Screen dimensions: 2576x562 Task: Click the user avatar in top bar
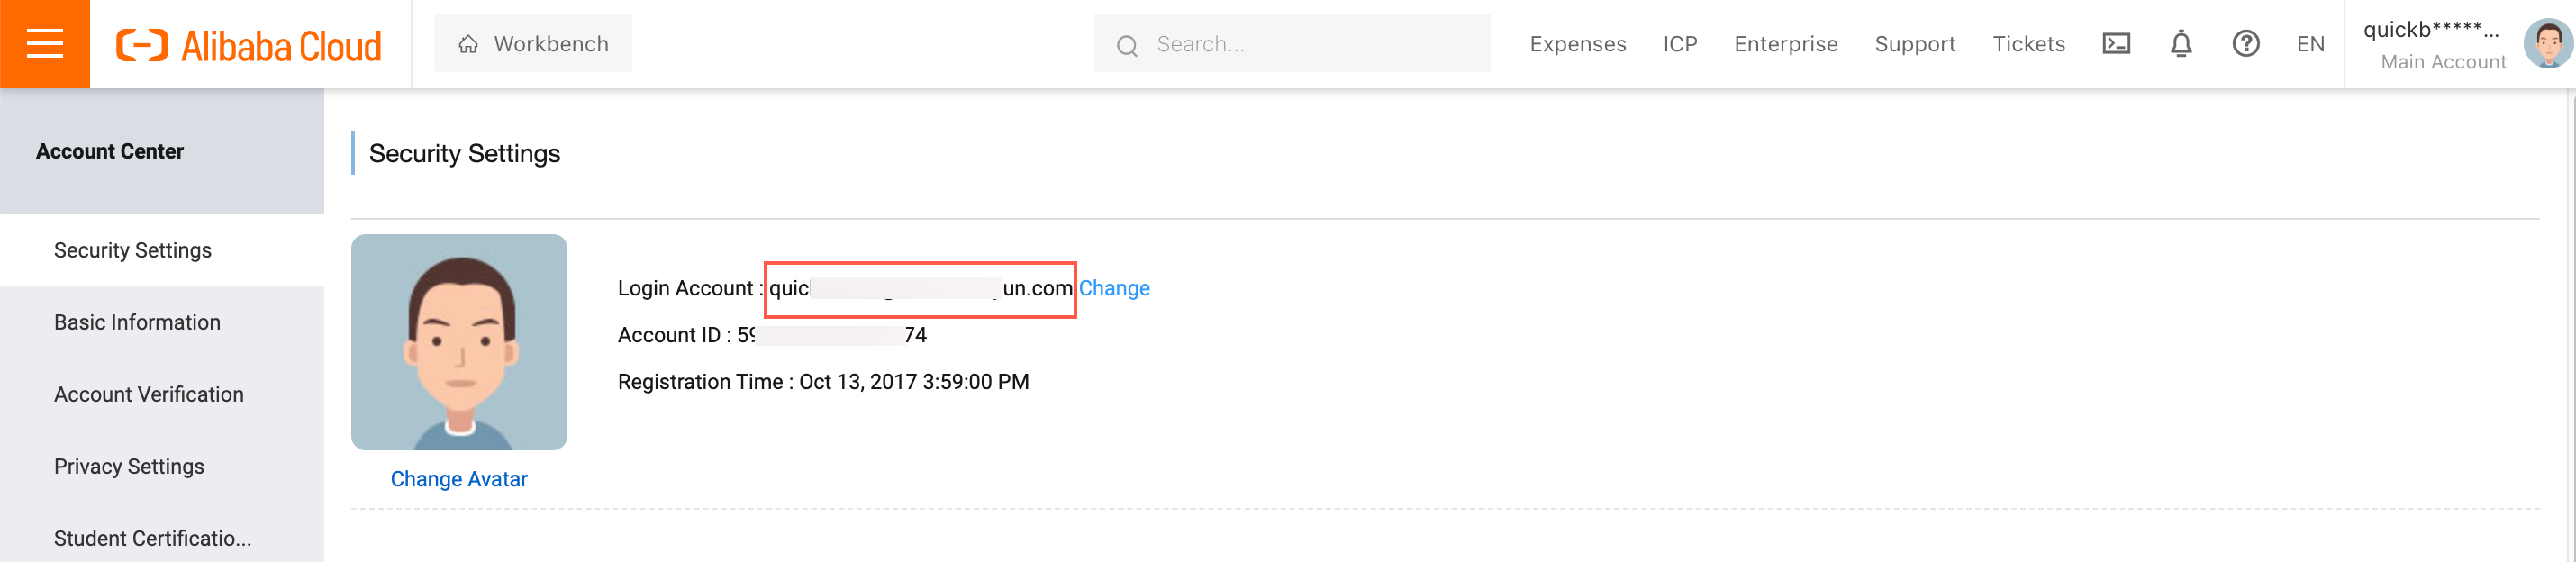tap(2547, 44)
